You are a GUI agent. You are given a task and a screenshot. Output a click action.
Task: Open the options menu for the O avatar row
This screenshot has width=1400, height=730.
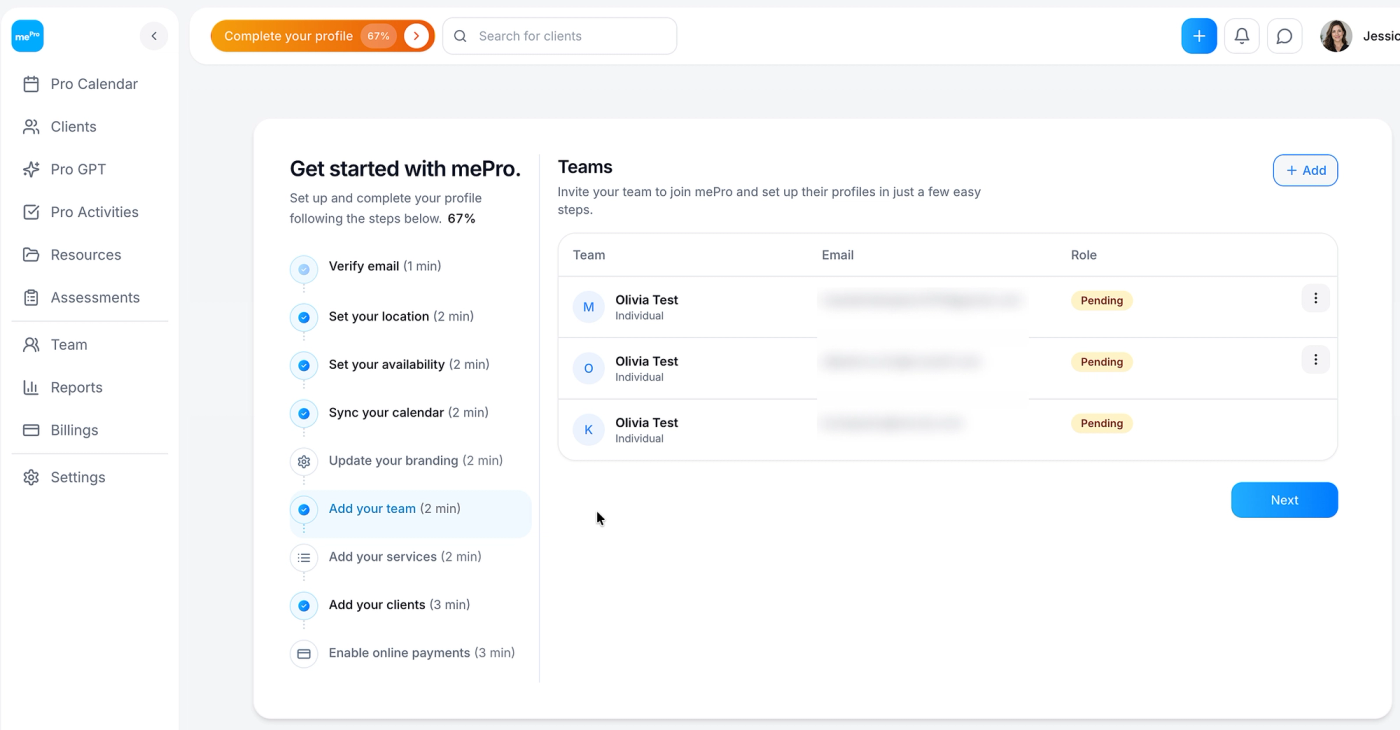(x=1315, y=360)
